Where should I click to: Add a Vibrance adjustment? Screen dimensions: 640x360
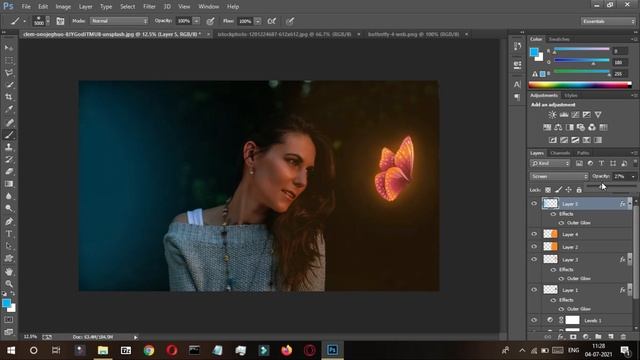pos(598,115)
